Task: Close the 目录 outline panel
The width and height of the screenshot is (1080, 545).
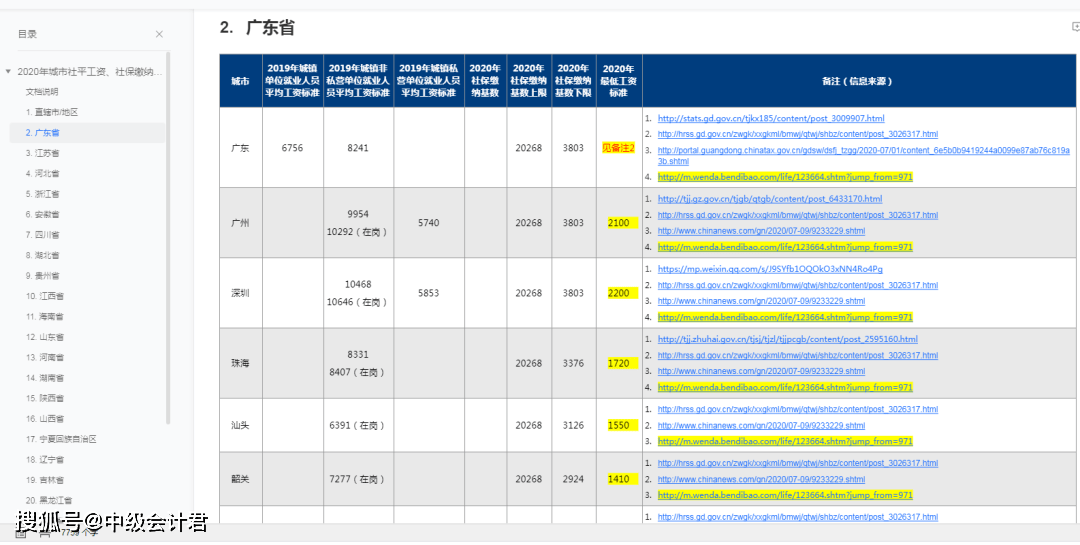Action: point(159,34)
